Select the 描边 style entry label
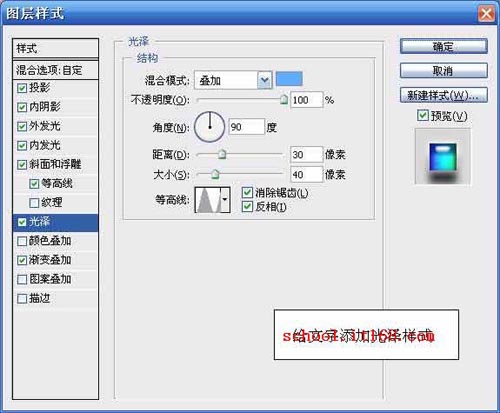Viewport: 500px width, 413px height. pos(40,298)
